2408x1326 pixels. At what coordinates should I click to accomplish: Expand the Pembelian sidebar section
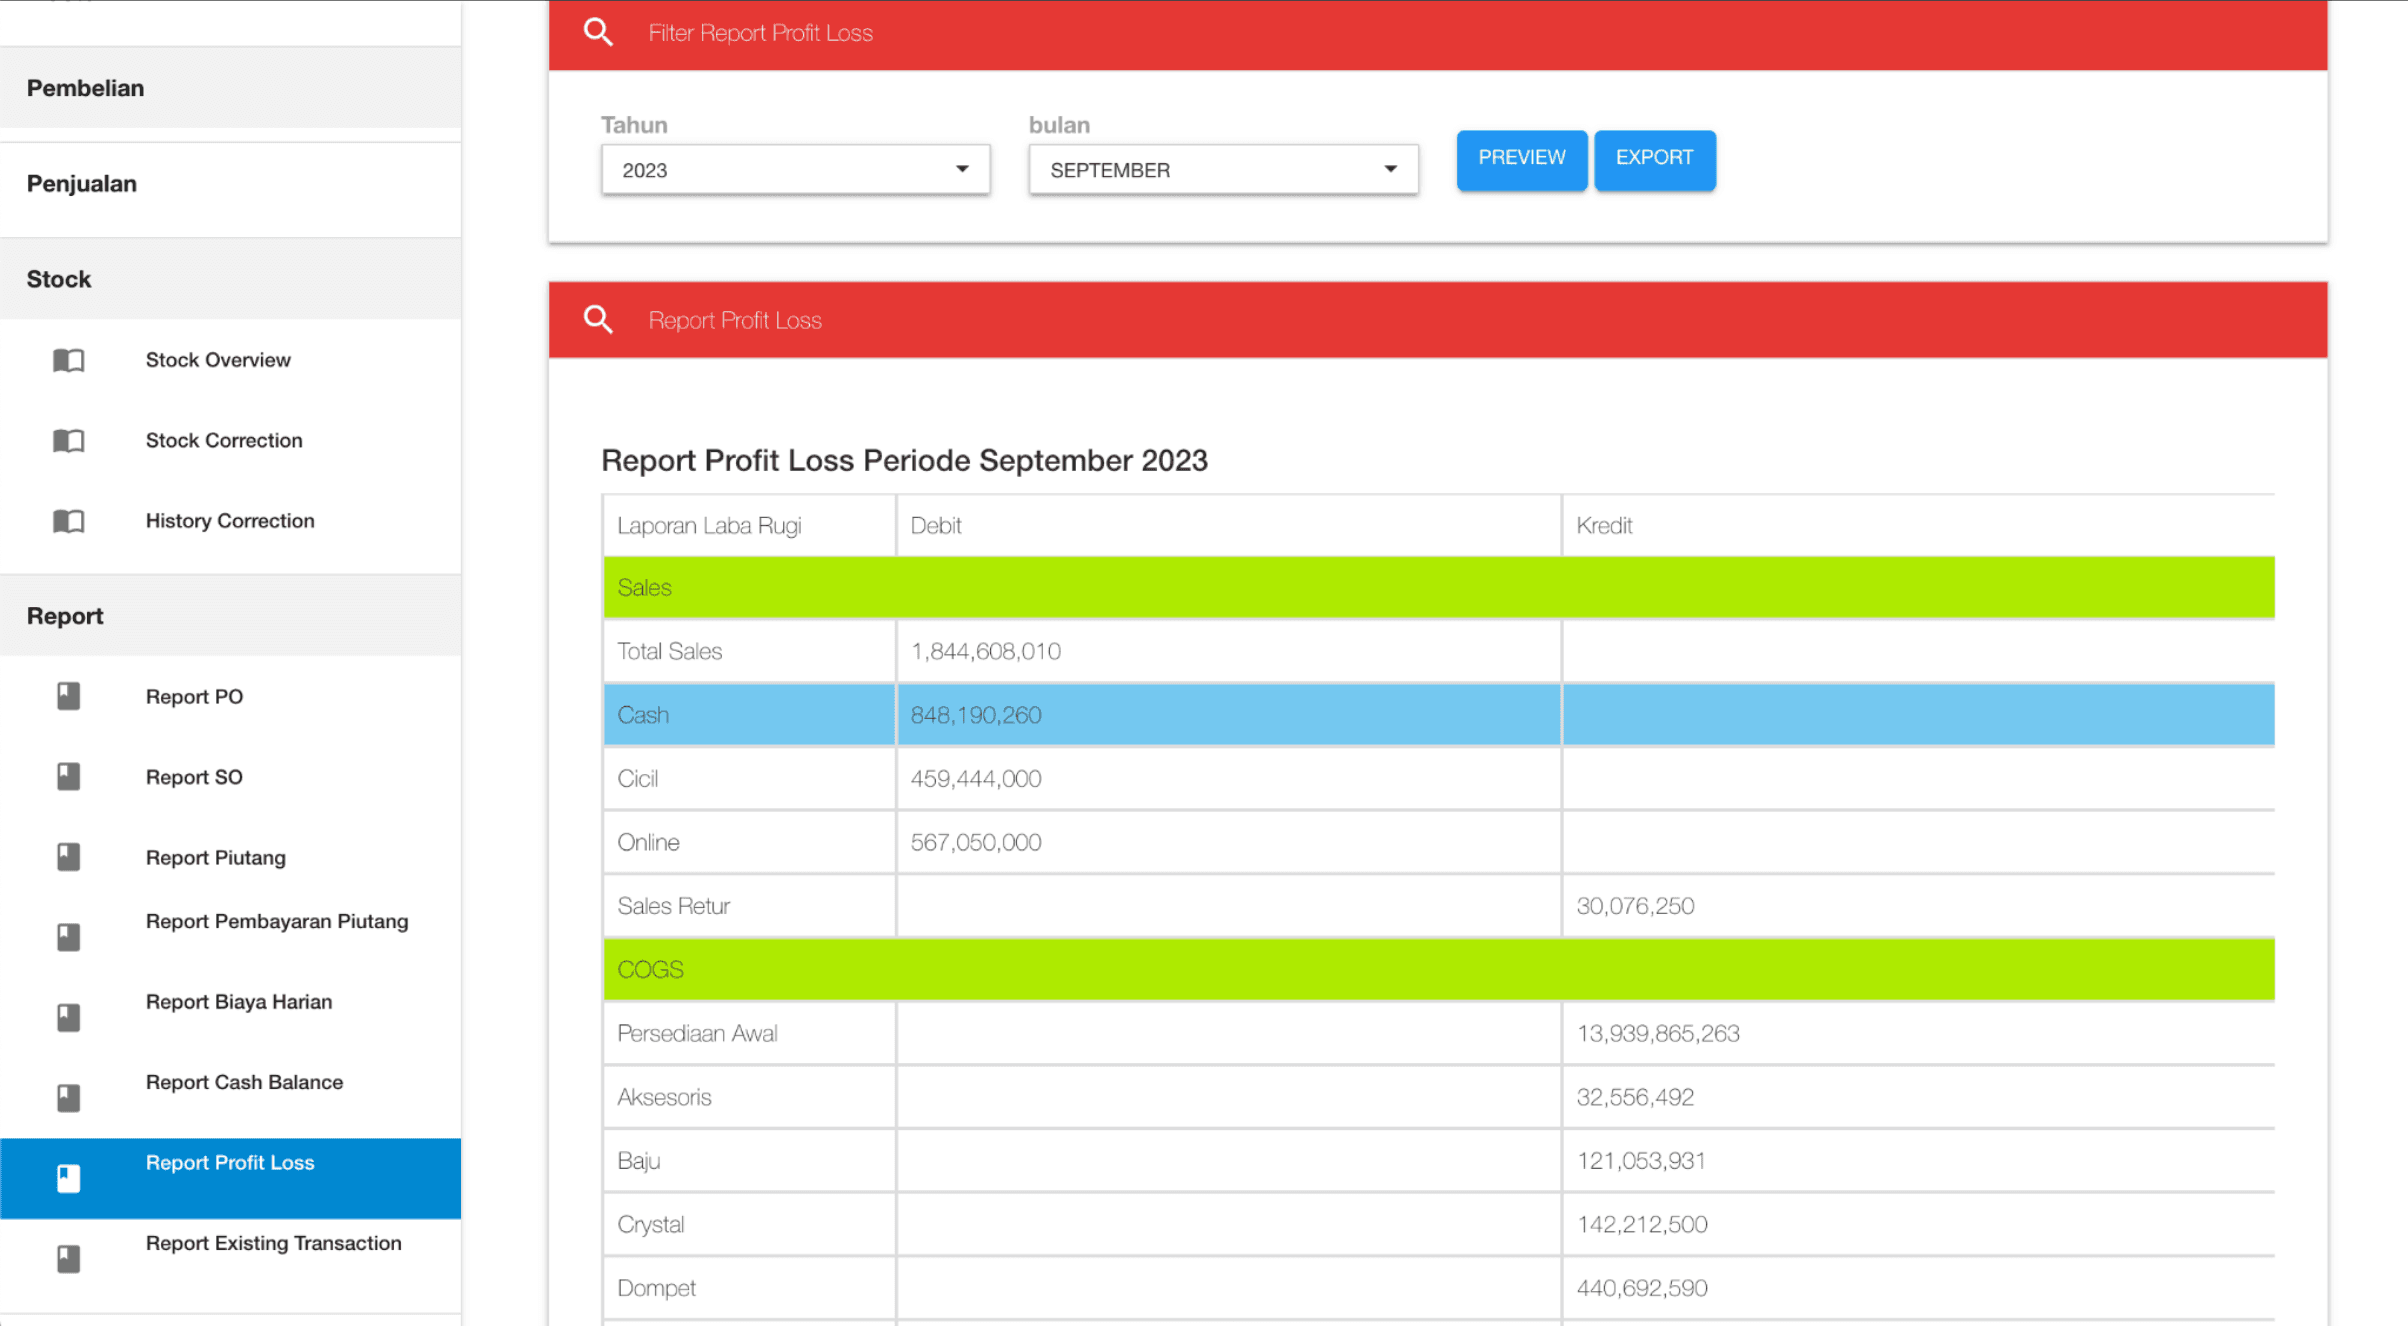tap(230, 88)
